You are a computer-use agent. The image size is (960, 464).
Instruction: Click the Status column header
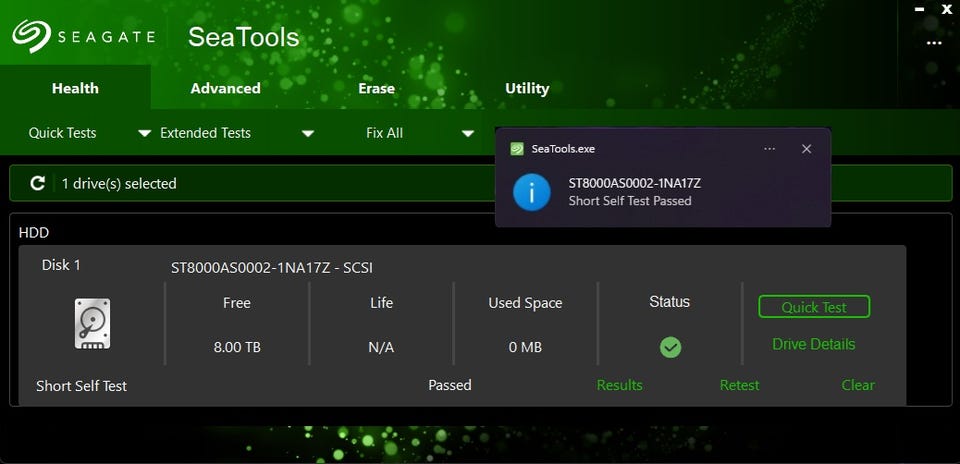pyautogui.click(x=670, y=302)
